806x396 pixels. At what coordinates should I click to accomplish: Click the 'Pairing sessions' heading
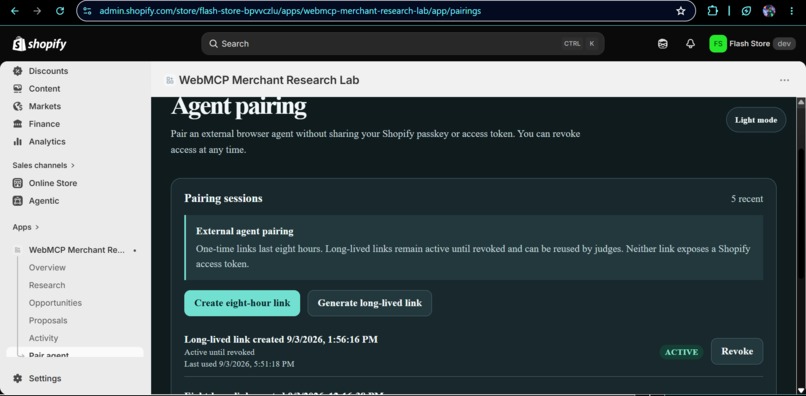point(224,199)
